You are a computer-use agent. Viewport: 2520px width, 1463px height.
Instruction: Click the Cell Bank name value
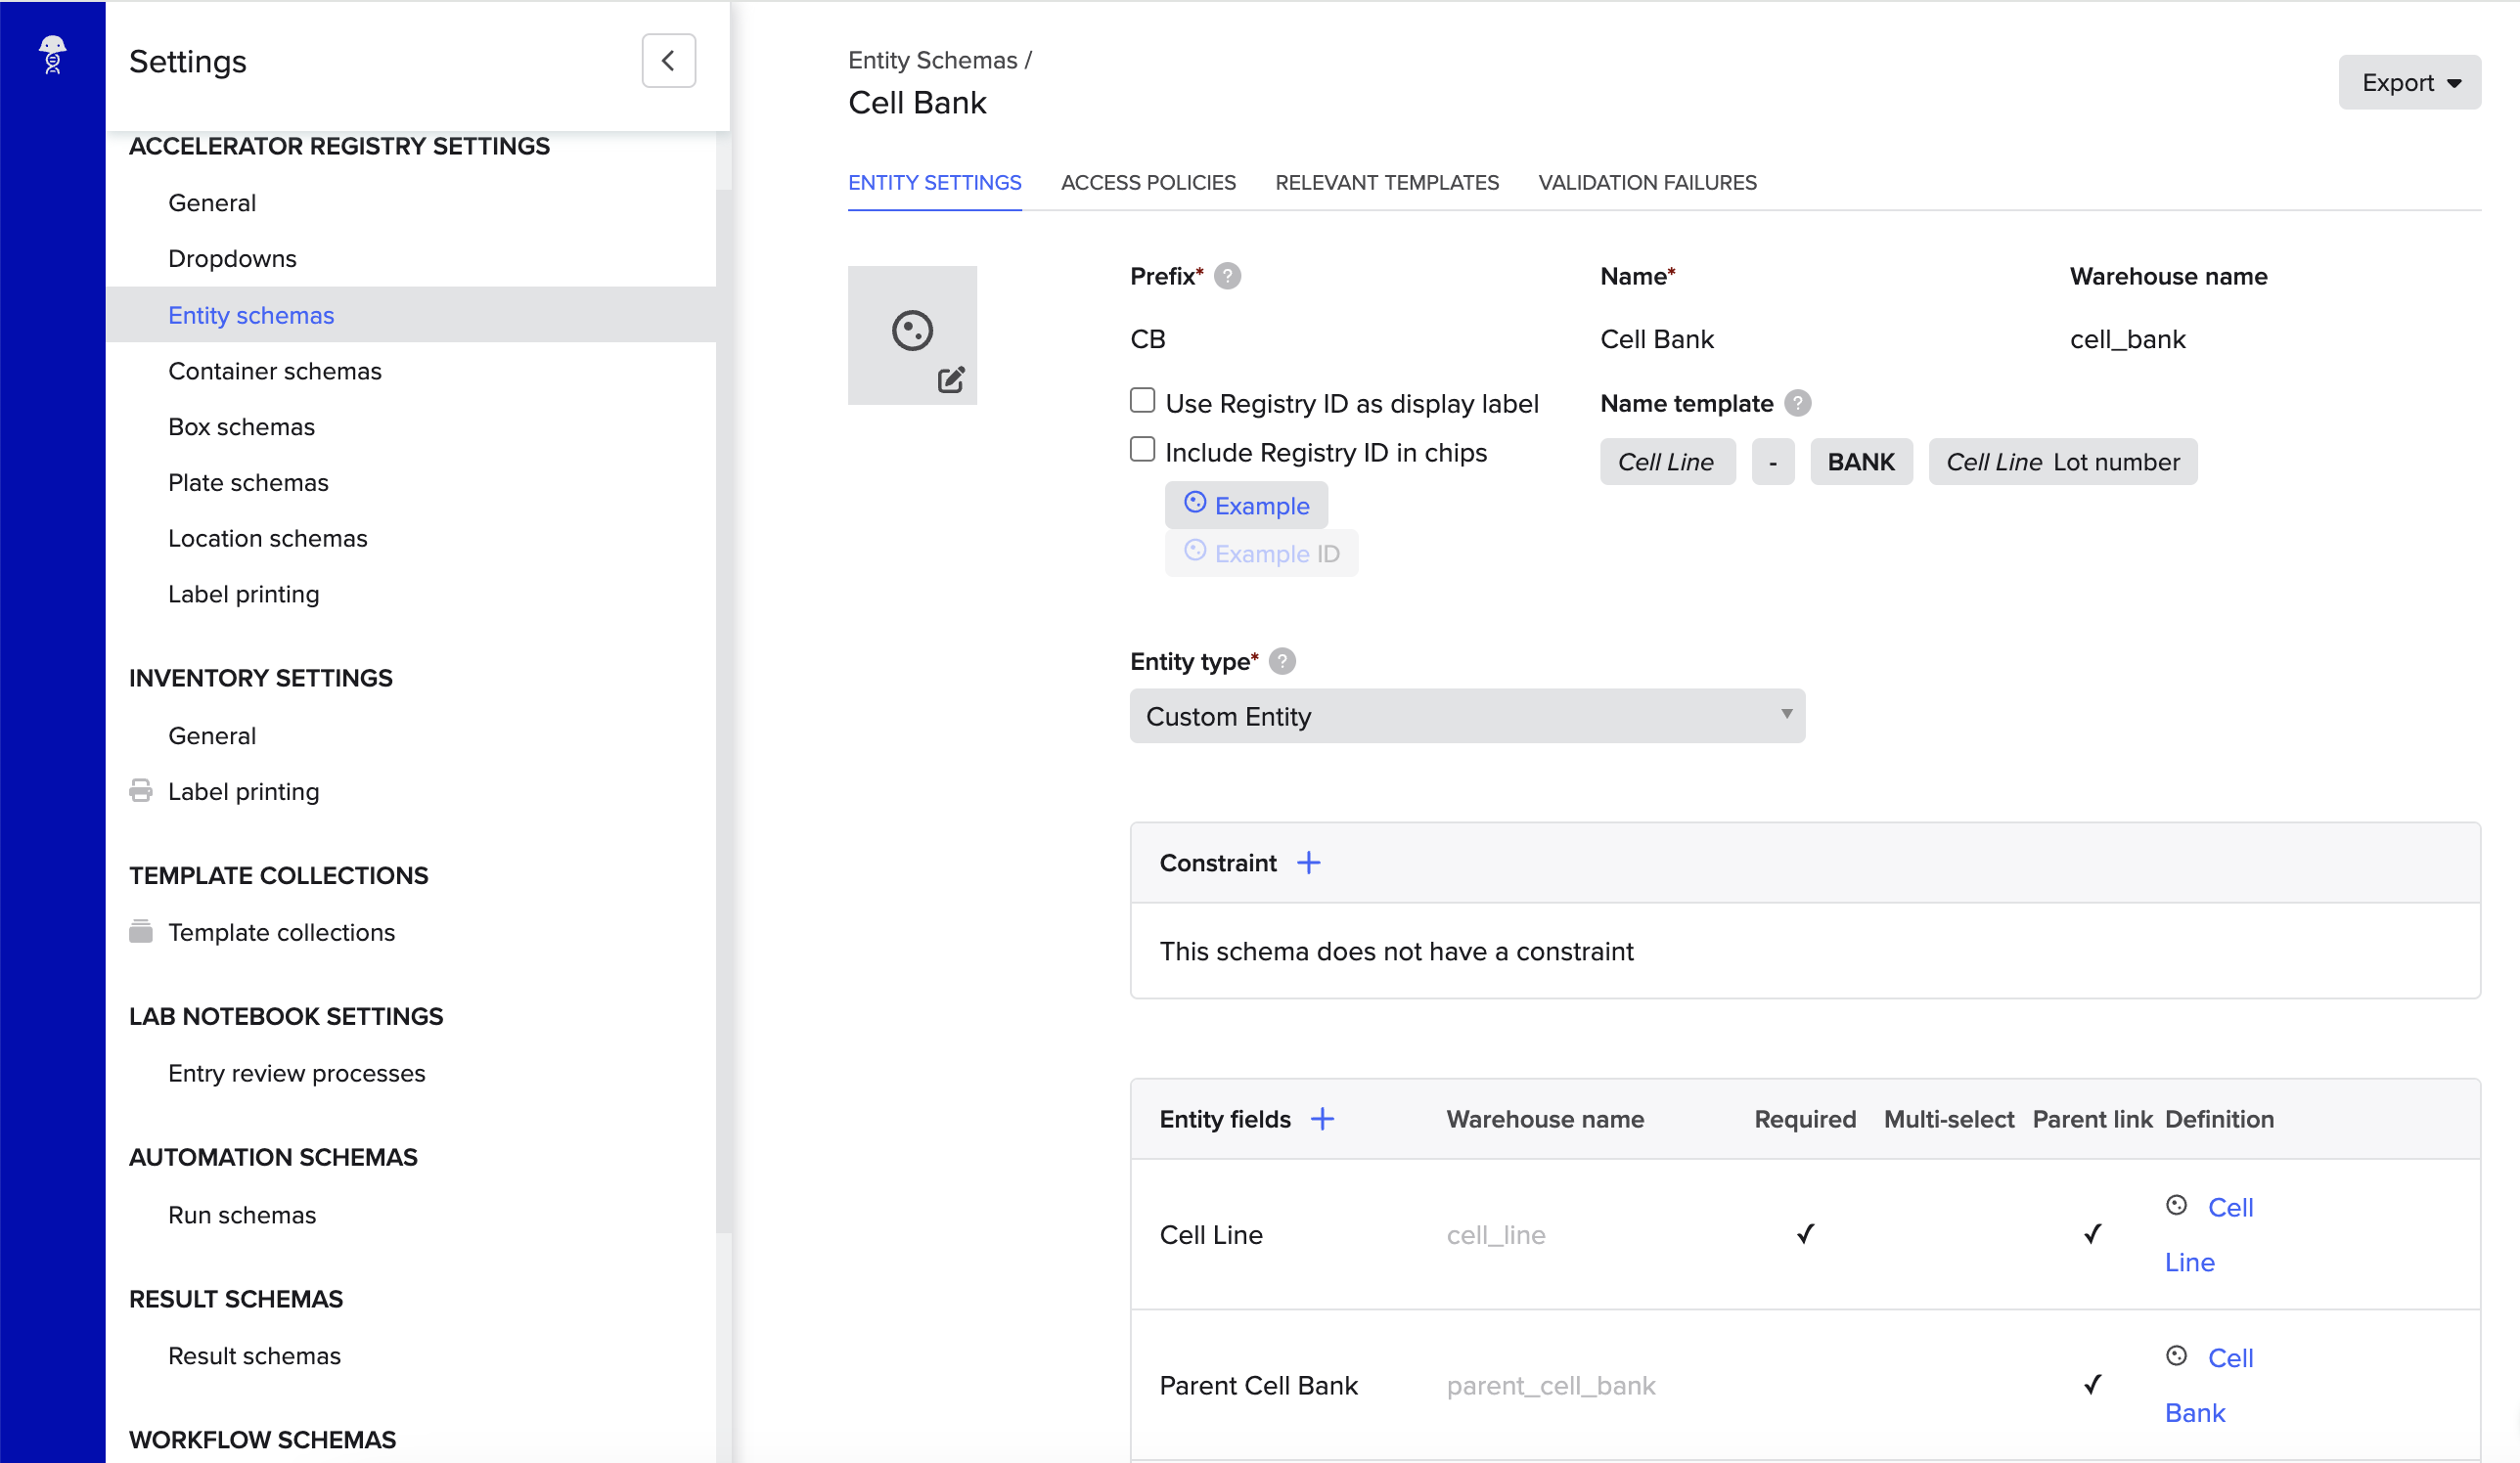1656,339
